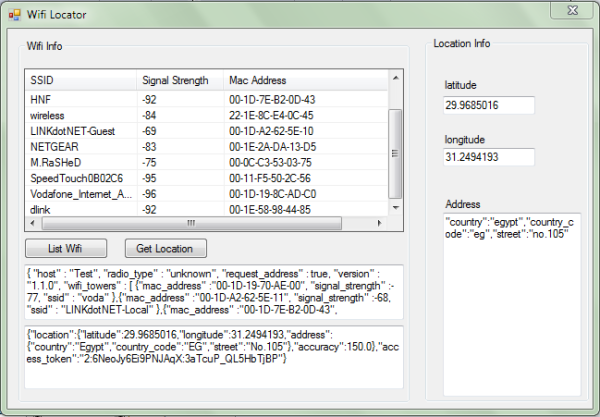Click signal strength value -95

149,178
